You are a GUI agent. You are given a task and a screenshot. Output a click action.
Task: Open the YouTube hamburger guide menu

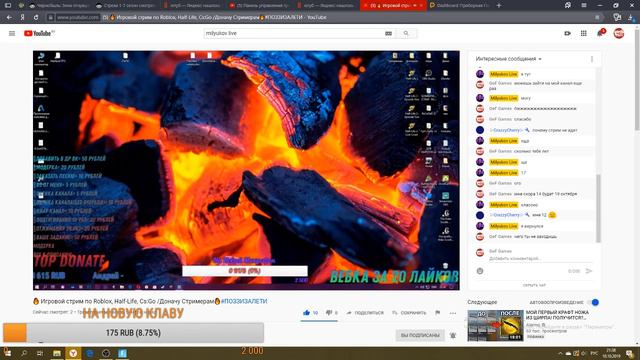pos(12,33)
